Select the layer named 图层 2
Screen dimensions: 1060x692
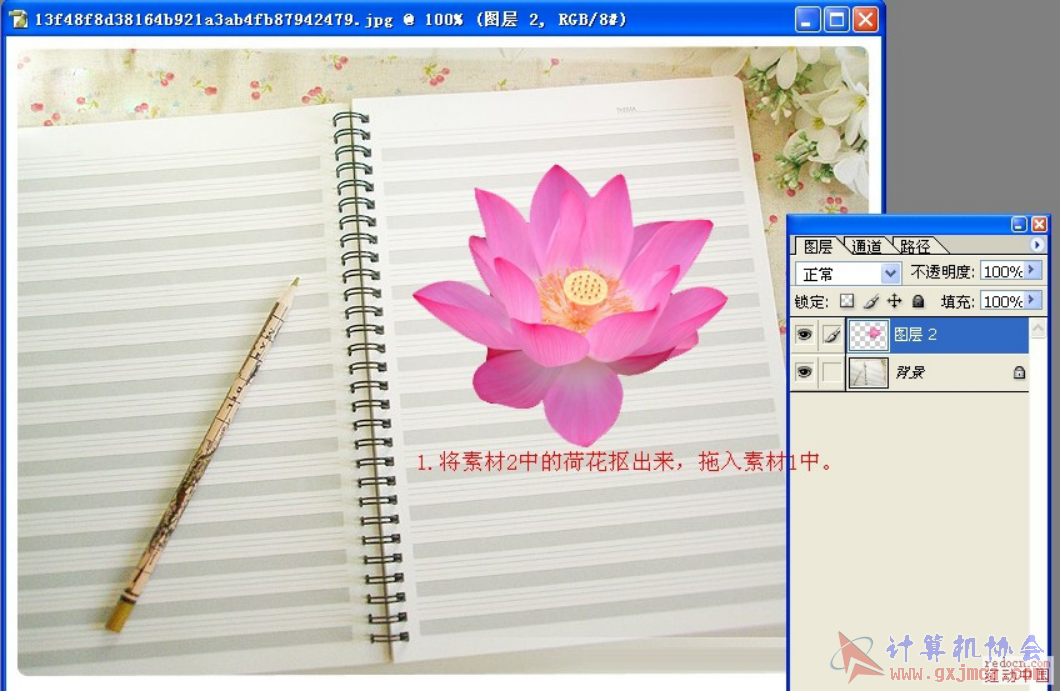click(x=915, y=335)
